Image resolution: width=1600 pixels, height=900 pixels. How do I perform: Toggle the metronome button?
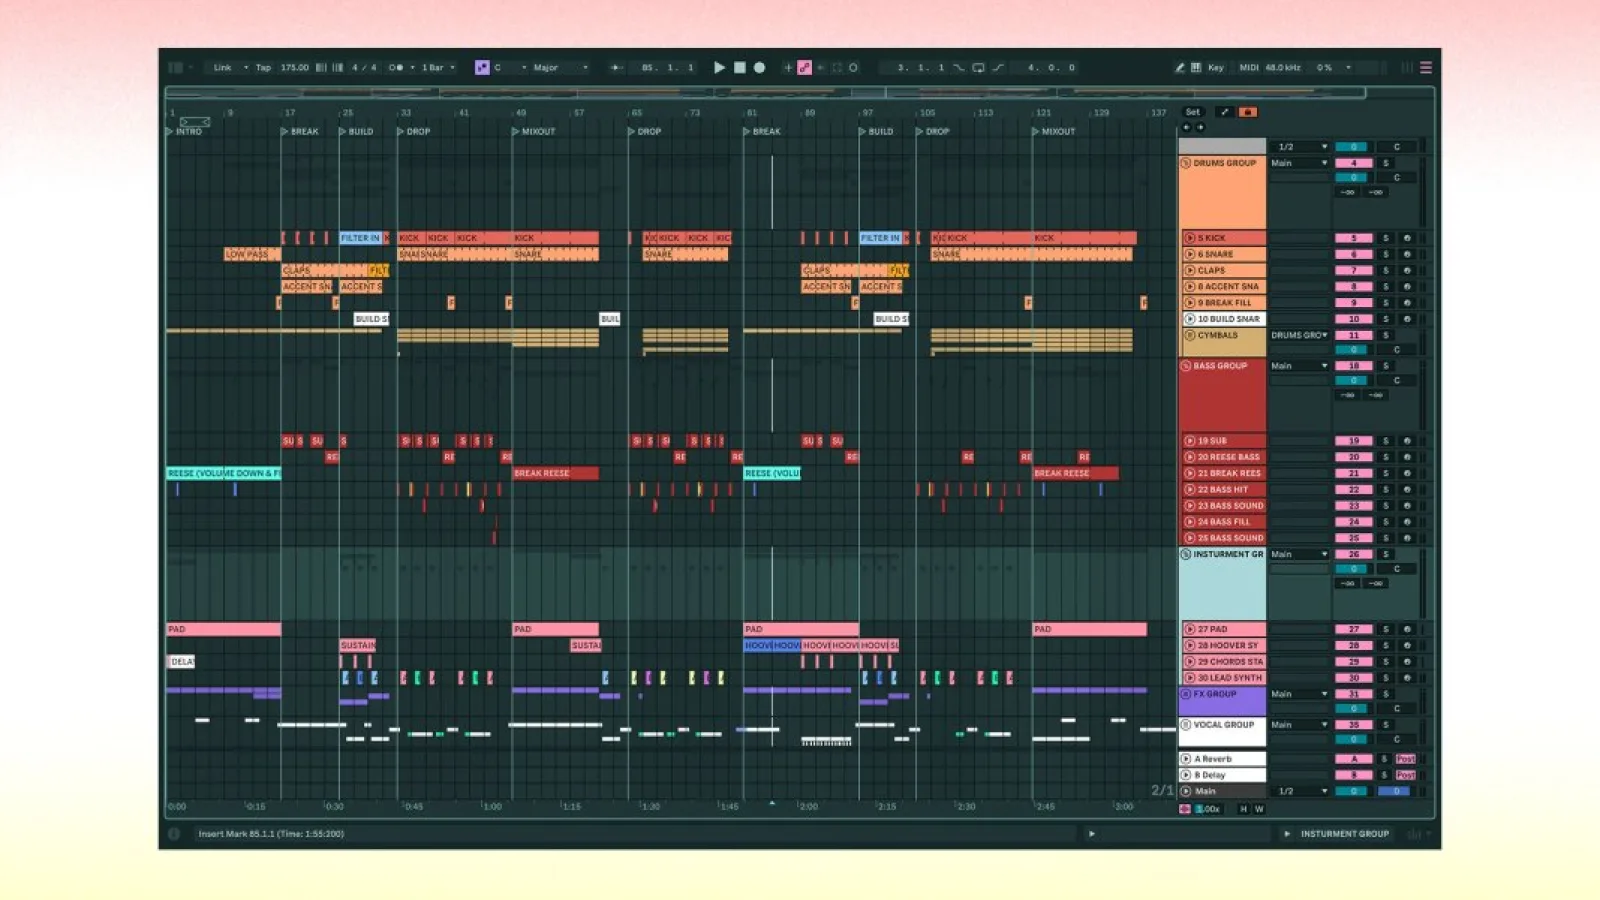point(396,67)
